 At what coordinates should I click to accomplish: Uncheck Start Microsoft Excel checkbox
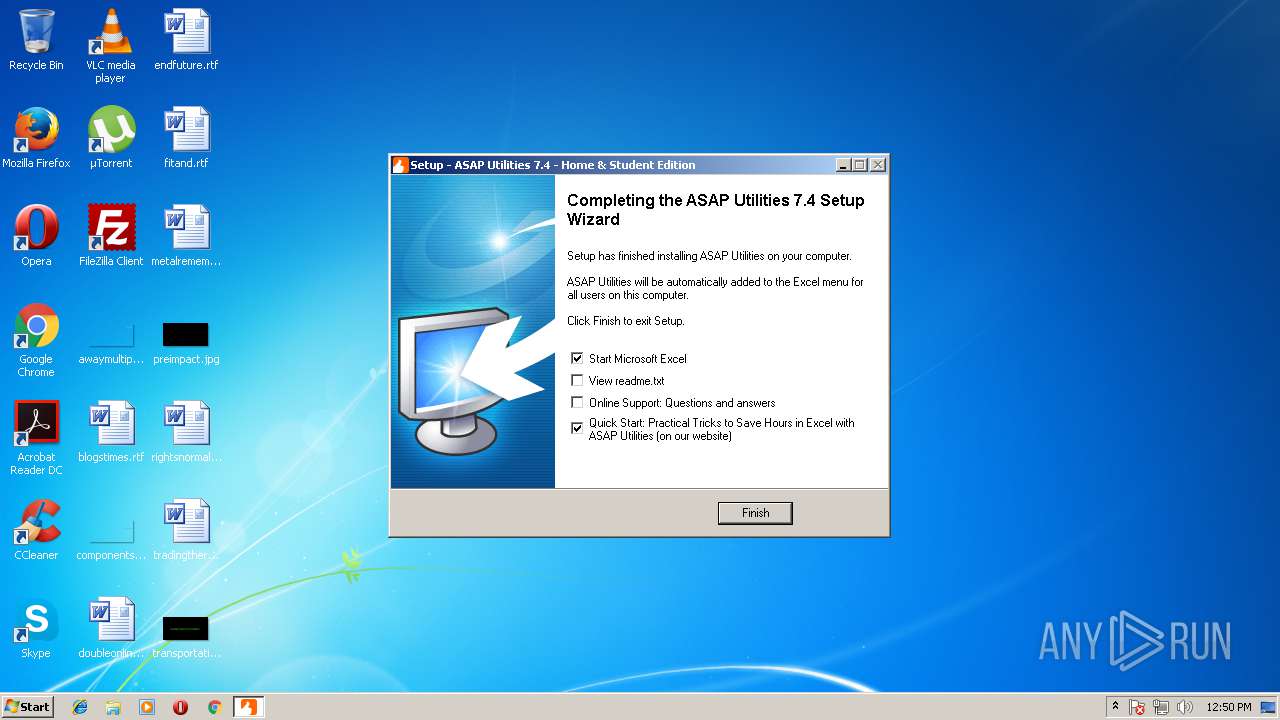point(577,358)
